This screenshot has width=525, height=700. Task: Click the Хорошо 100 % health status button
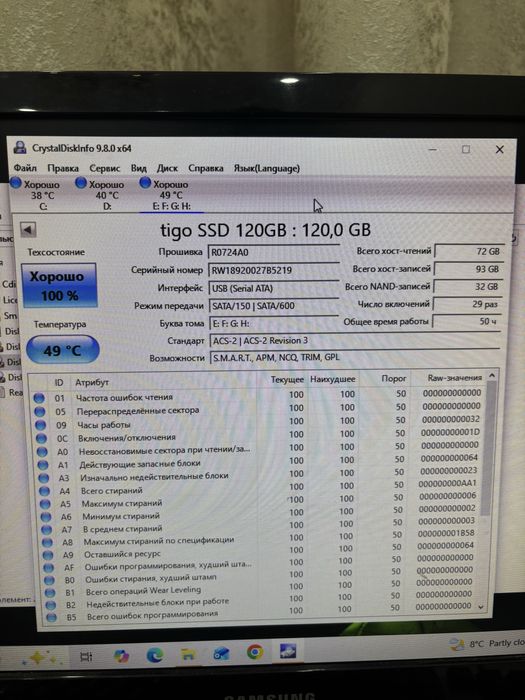[59, 286]
